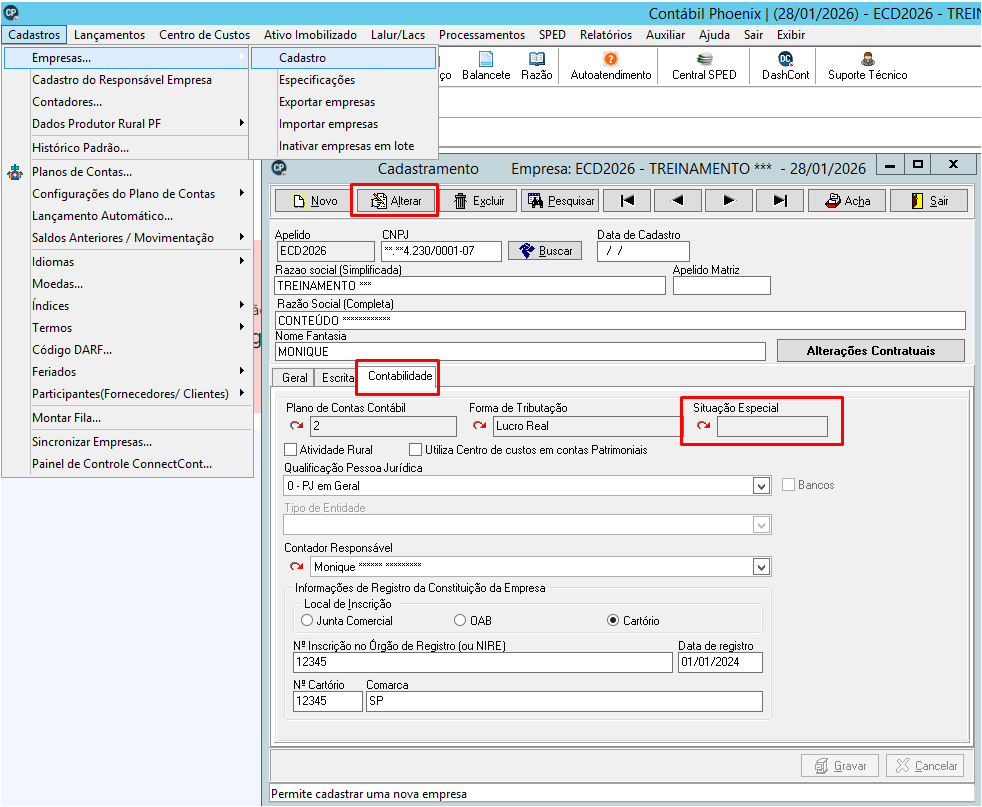The image size is (982, 807).
Task: Open the Contador Responsável dropdown
Action: [761, 567]
